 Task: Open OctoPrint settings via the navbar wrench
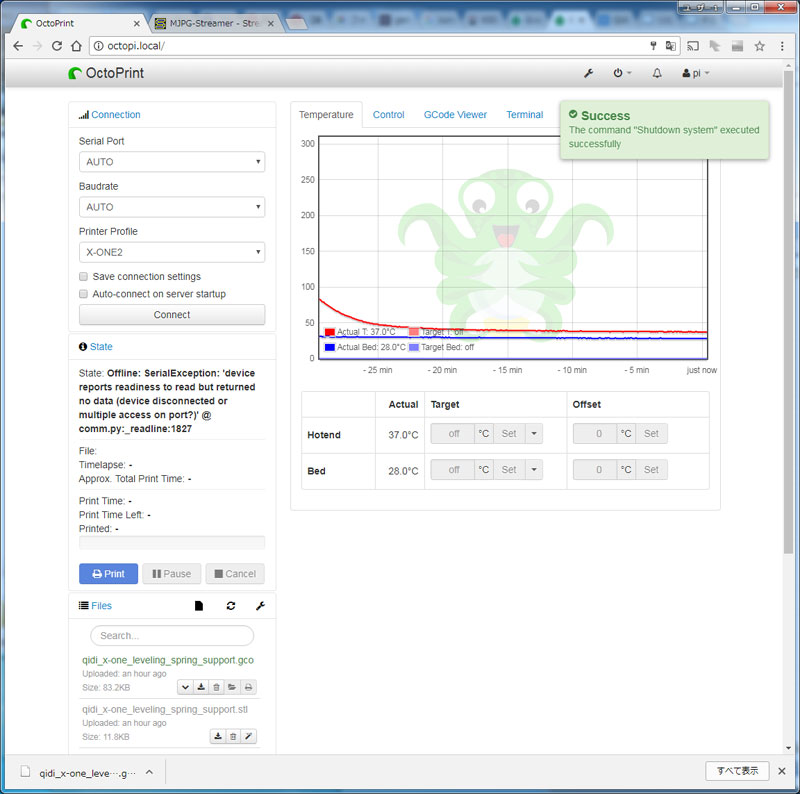(x=588, y=73)
